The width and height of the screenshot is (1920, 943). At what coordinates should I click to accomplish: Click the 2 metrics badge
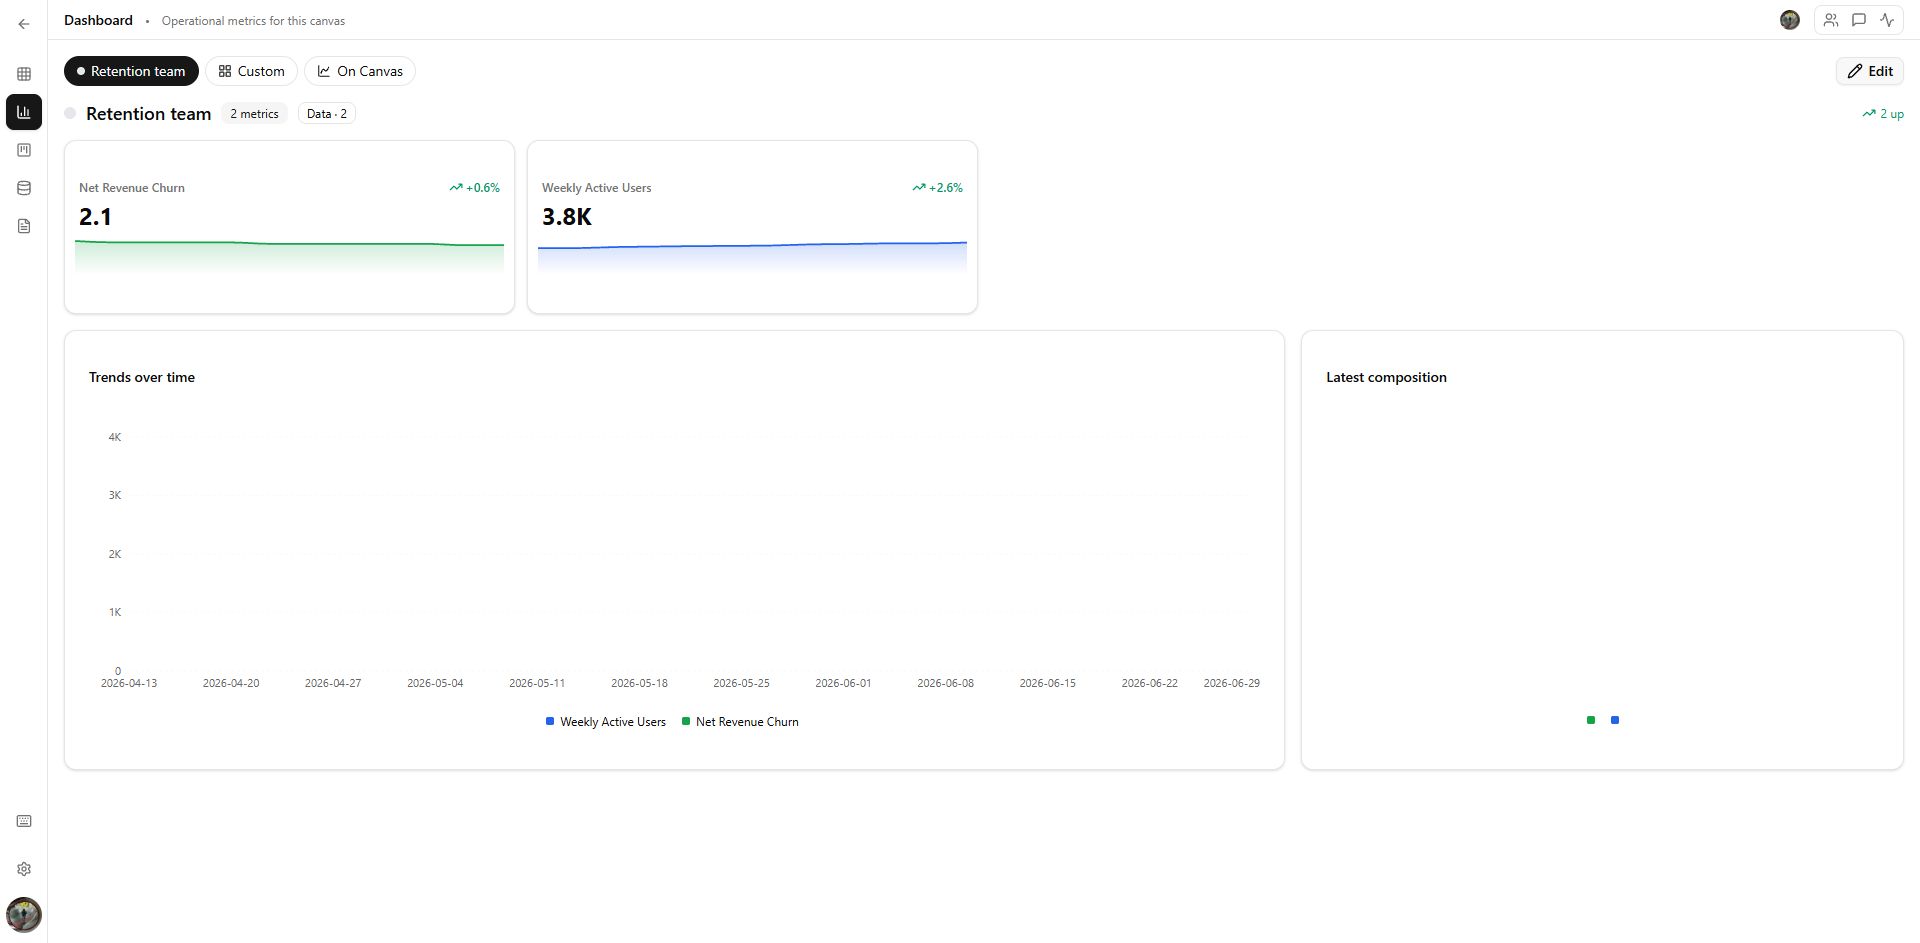254,114
